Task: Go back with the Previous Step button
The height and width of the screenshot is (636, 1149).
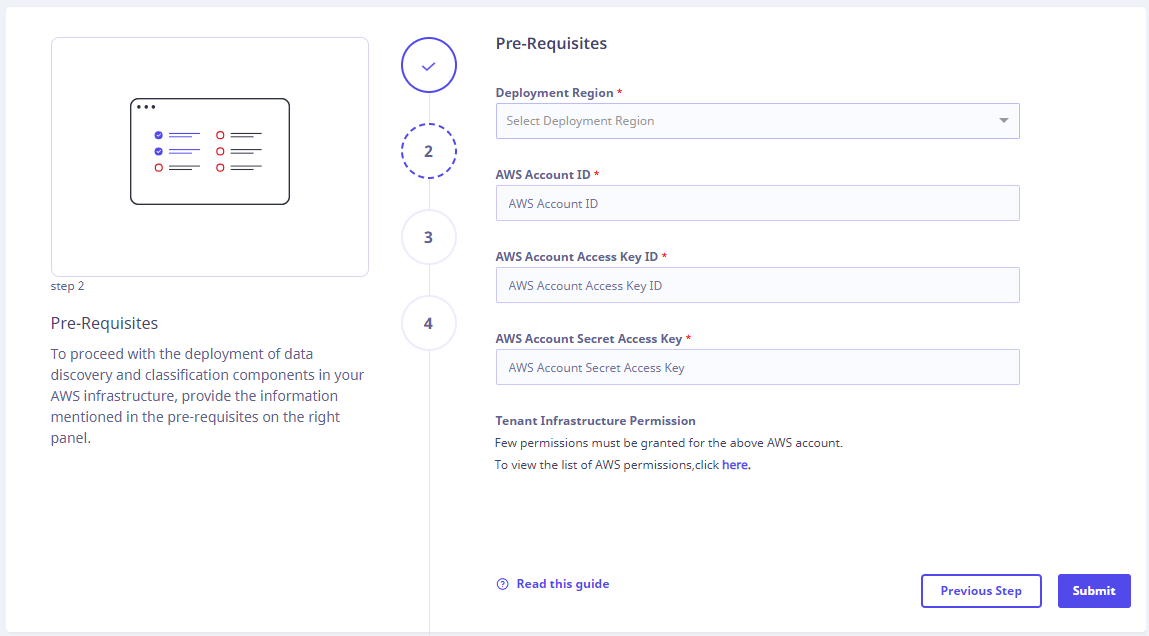Action: tap(980, 591)
